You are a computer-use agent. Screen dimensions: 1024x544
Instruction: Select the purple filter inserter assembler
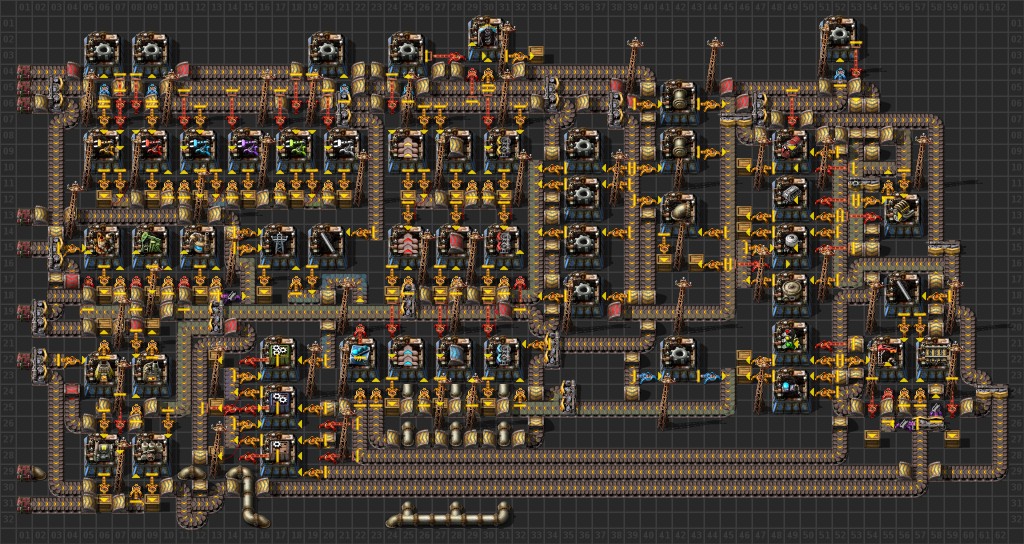pos(247,151)
